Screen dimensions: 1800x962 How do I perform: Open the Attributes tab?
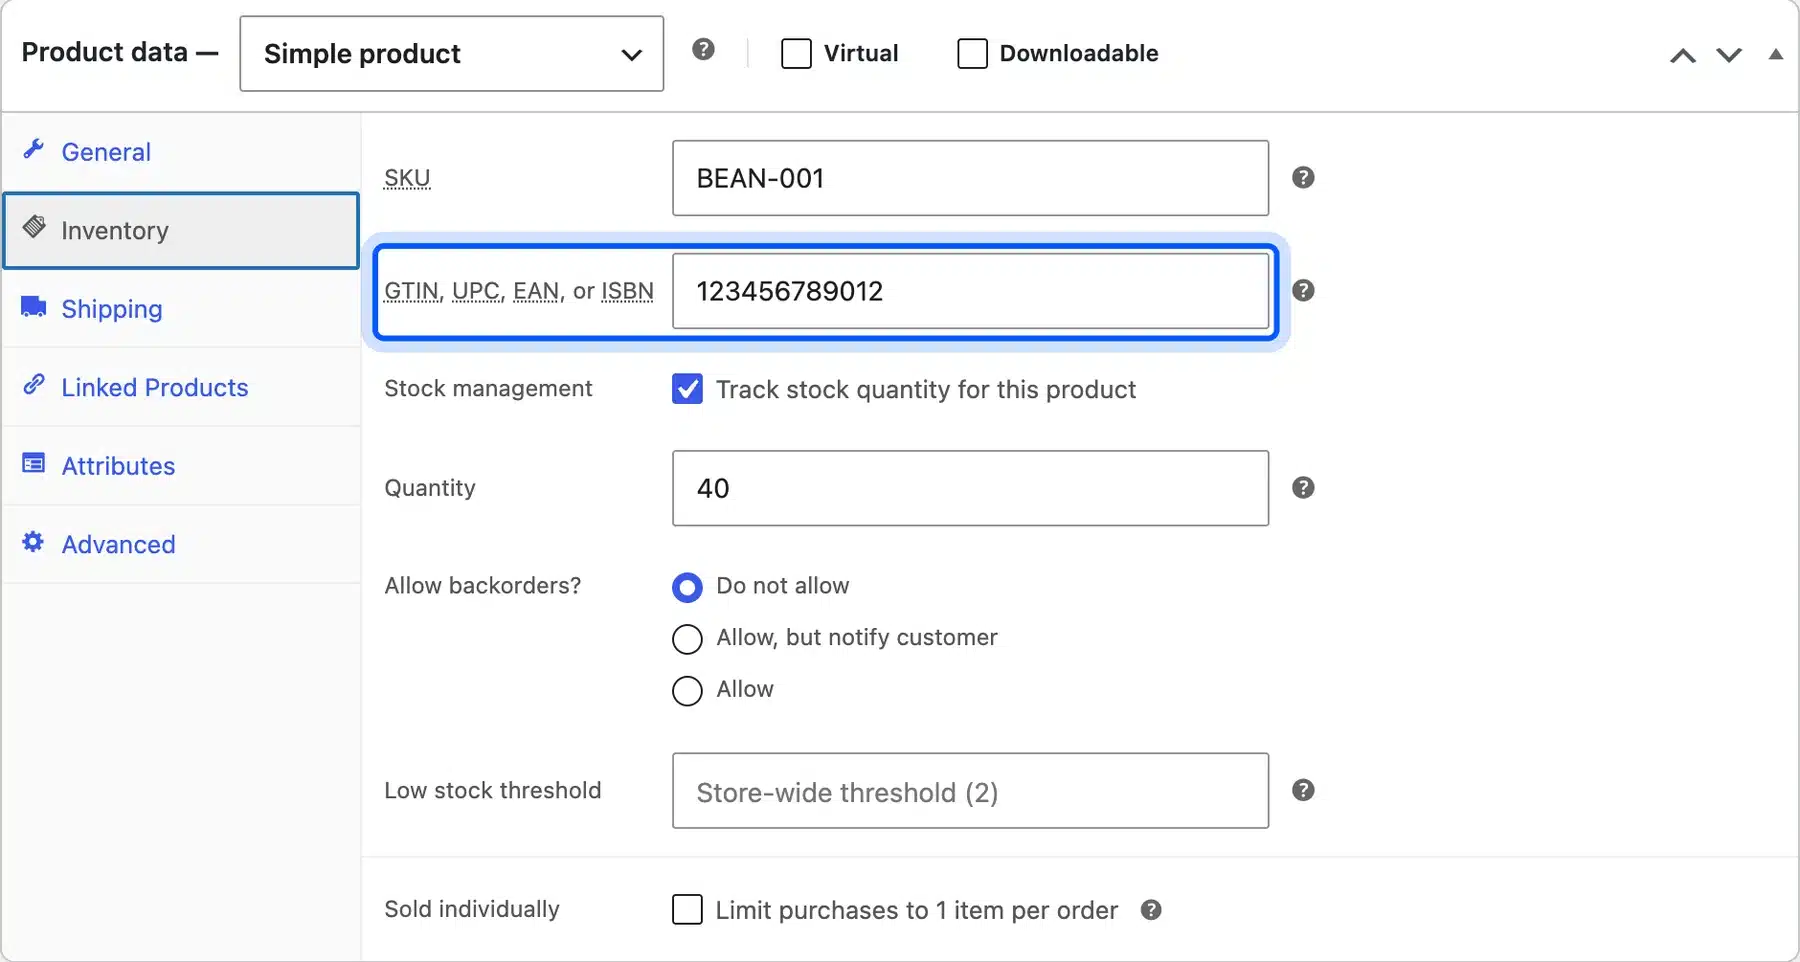(x=181, y=466)
